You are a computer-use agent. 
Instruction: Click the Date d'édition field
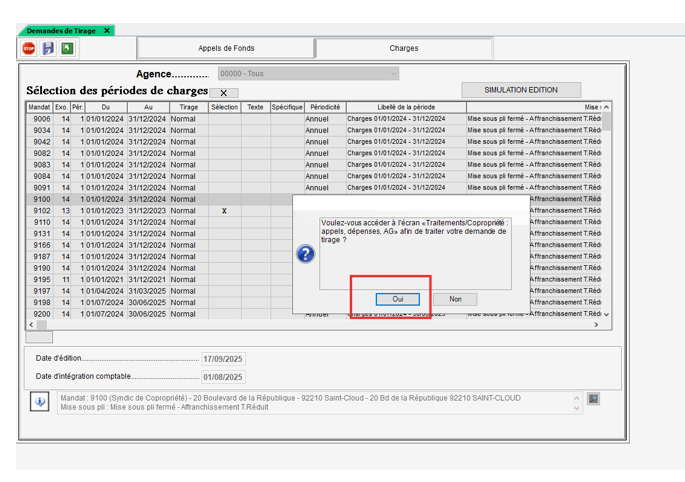point(223,358)
